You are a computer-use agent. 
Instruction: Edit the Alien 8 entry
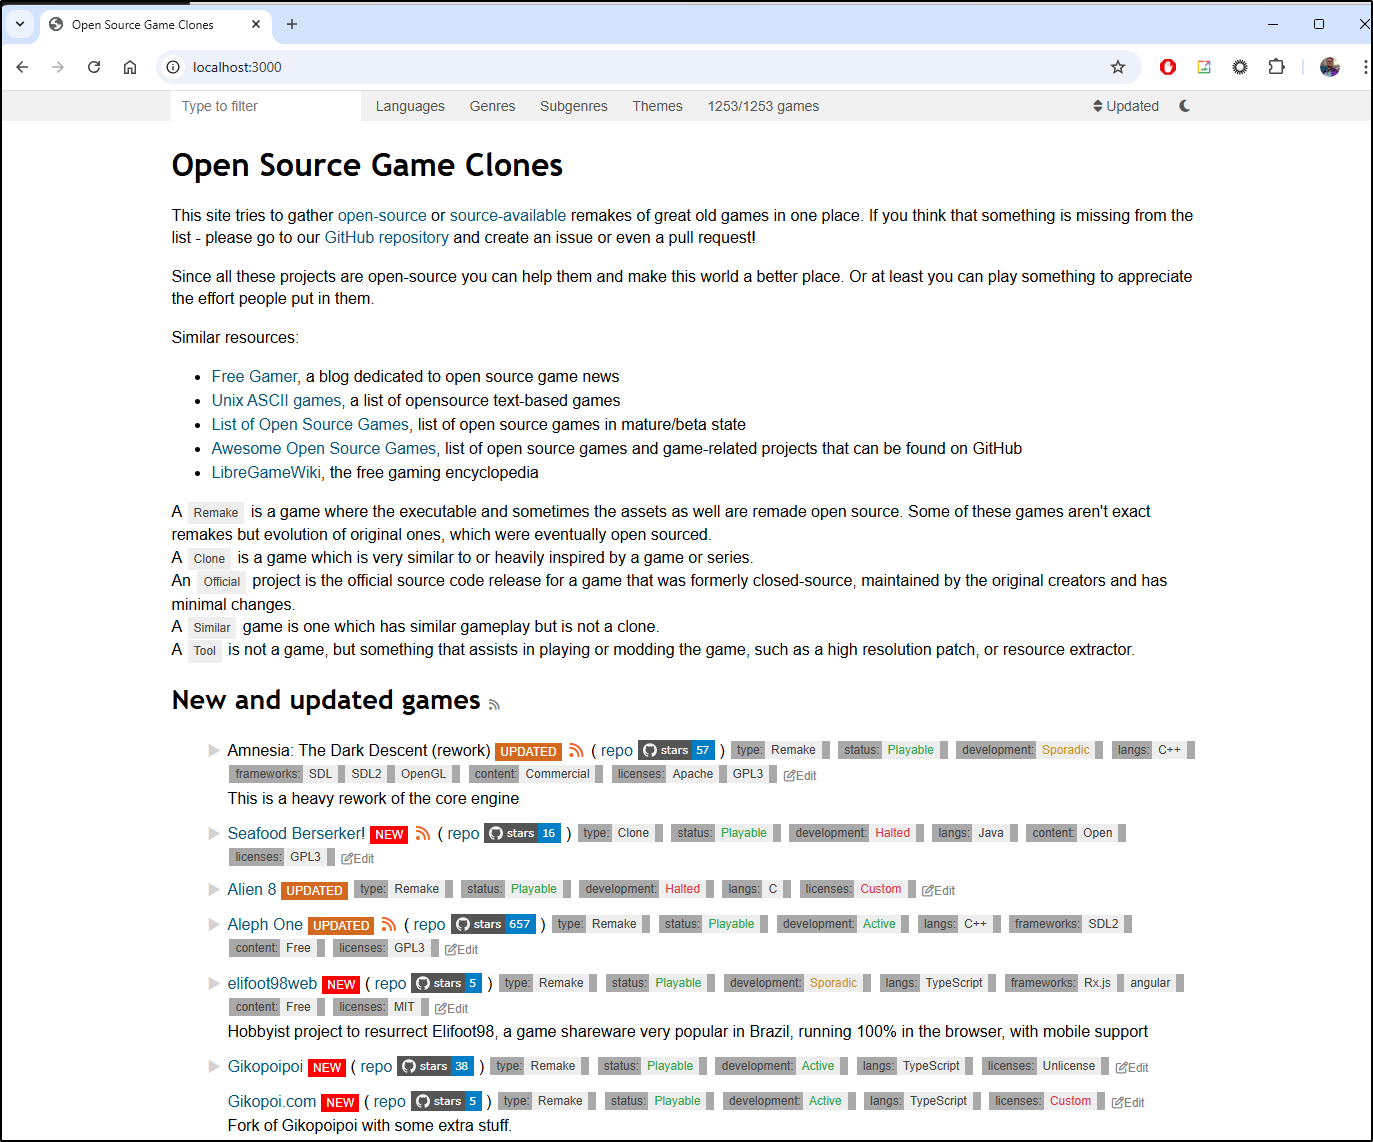(x=938, y=890)
